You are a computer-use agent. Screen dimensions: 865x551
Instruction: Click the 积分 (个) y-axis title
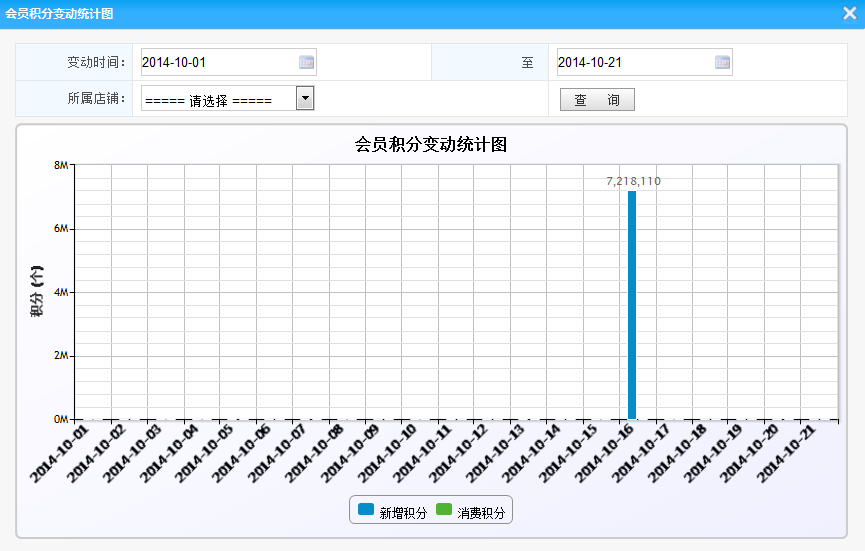point(37,291)
